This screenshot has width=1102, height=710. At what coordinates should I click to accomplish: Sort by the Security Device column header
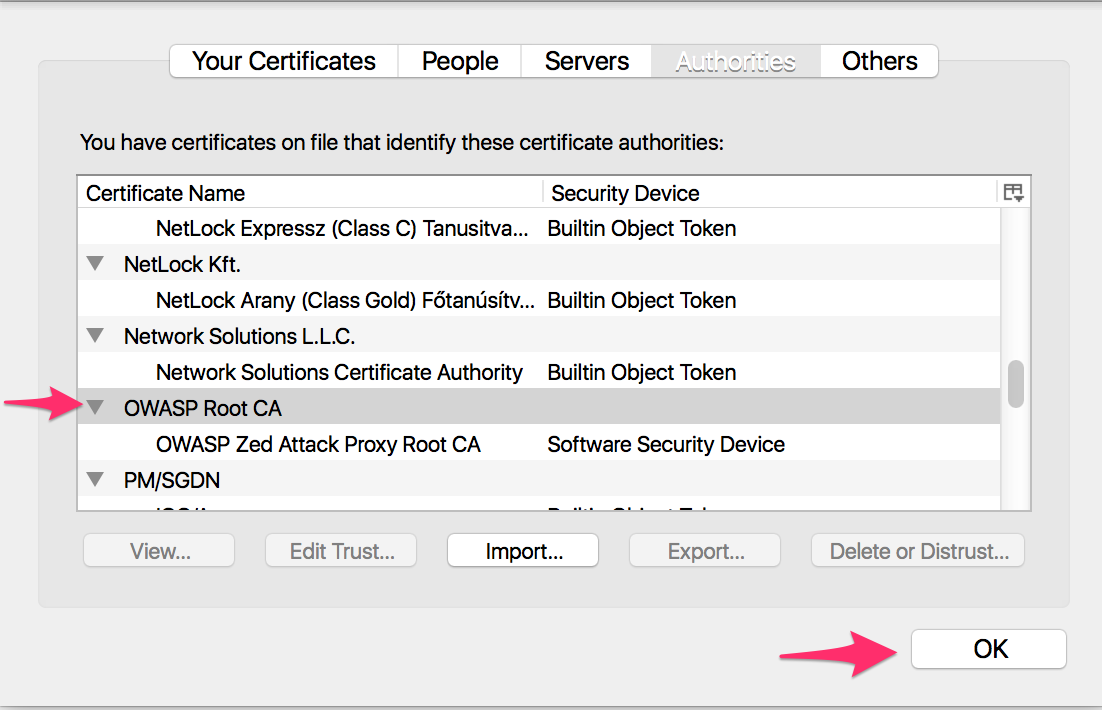625,192
